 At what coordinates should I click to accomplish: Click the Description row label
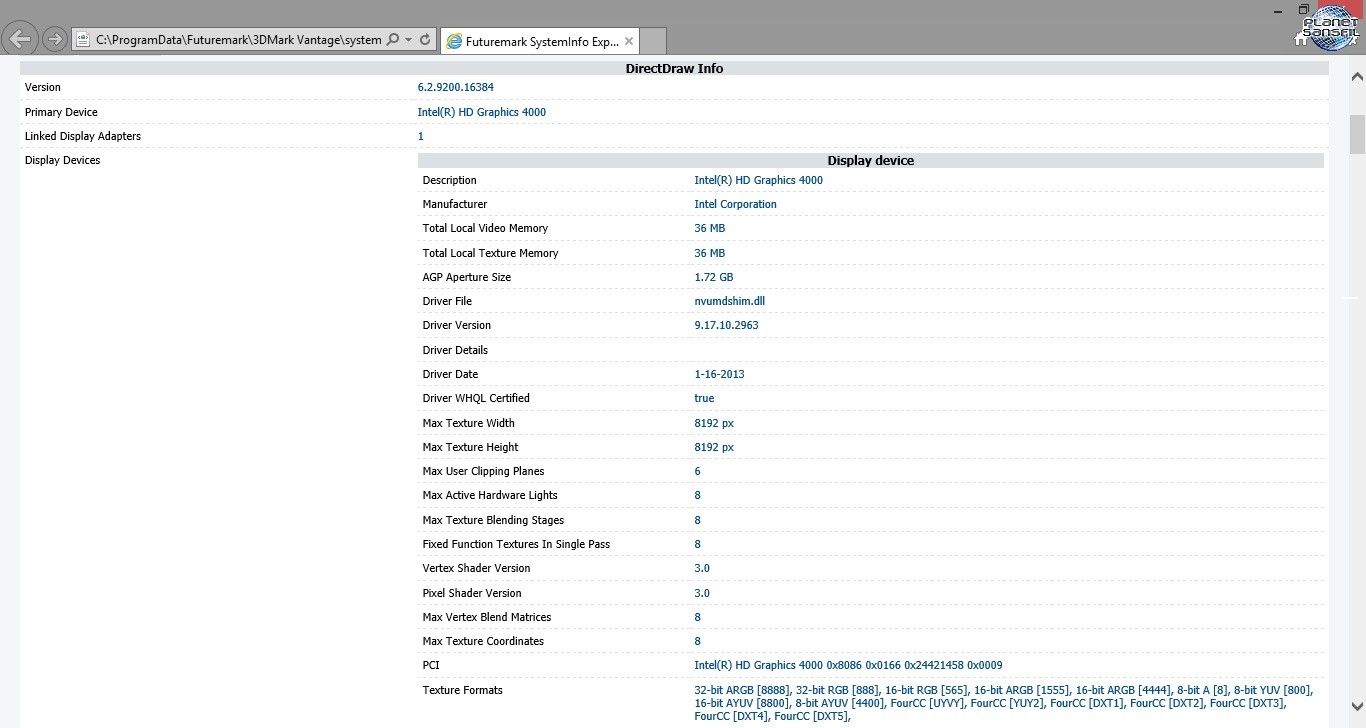coord(449,180)
